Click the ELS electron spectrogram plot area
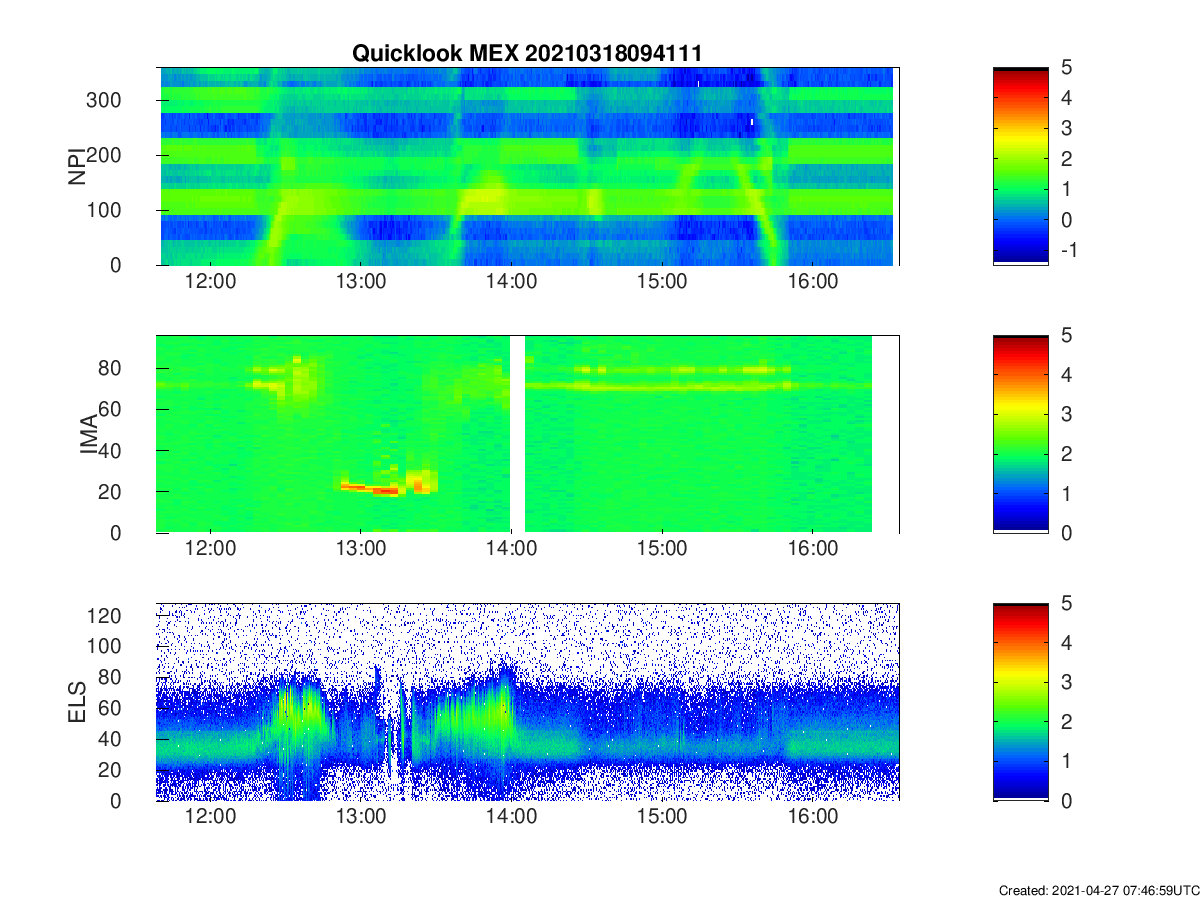This screenshot has width=1200, height=900. (x=527, y=702)
